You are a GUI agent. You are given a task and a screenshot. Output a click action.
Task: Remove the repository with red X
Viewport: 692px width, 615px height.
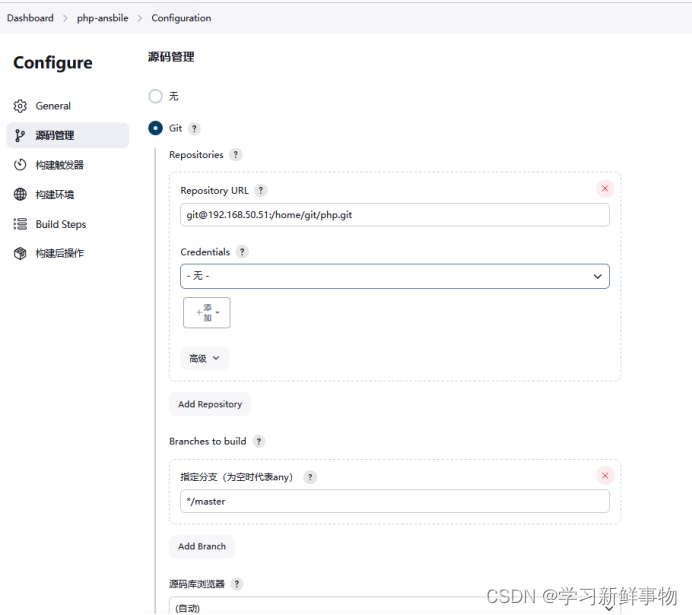pyautogui.click(x=605, y=188)
